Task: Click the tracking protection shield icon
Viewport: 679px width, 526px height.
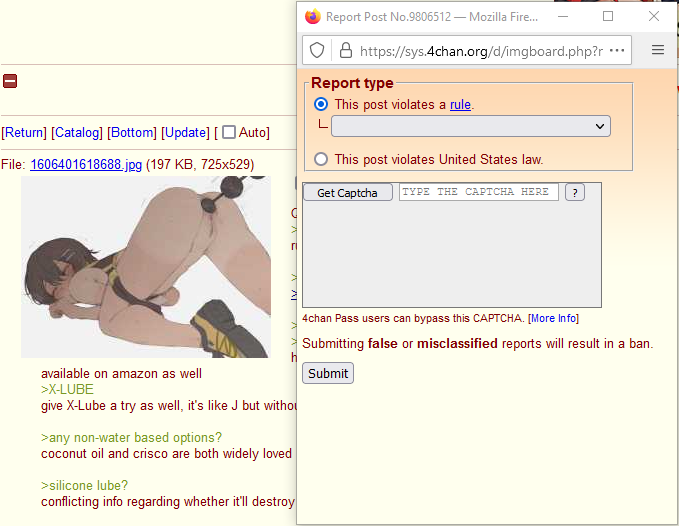Action: tap(317, 51)
